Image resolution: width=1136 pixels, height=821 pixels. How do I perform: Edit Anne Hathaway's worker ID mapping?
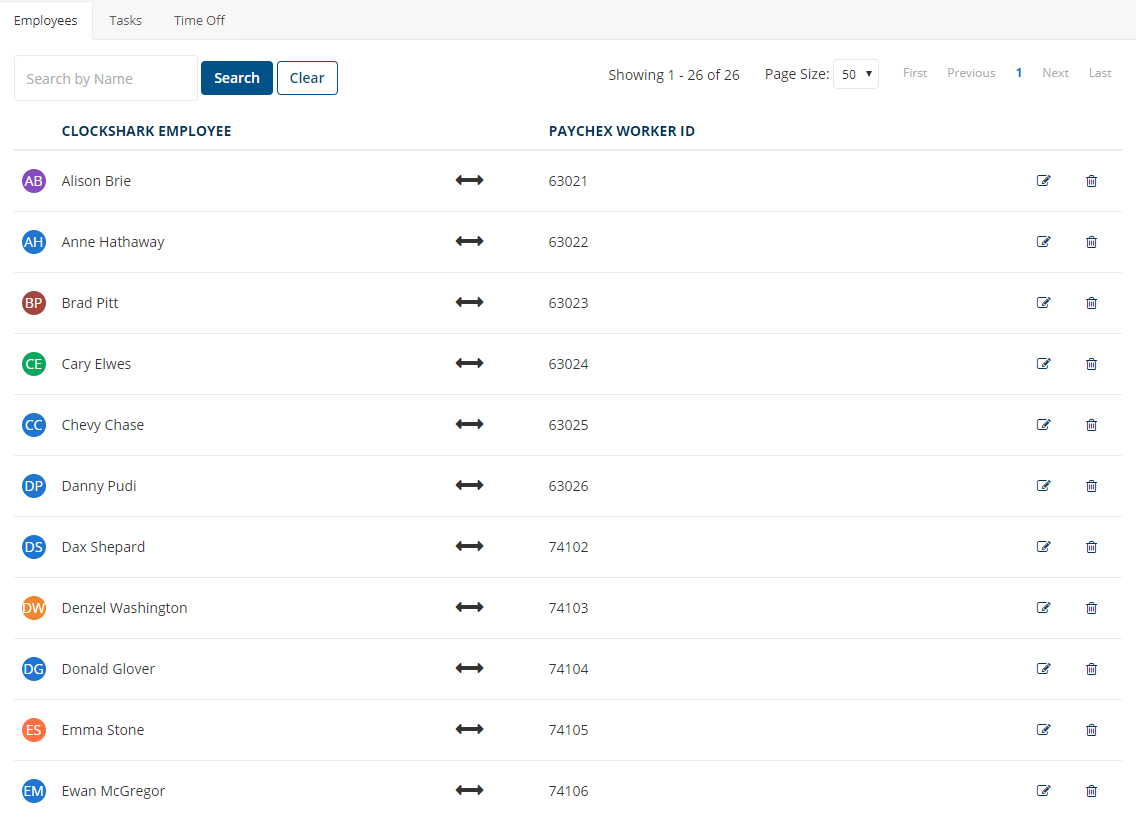click(x=1043, y=241)
